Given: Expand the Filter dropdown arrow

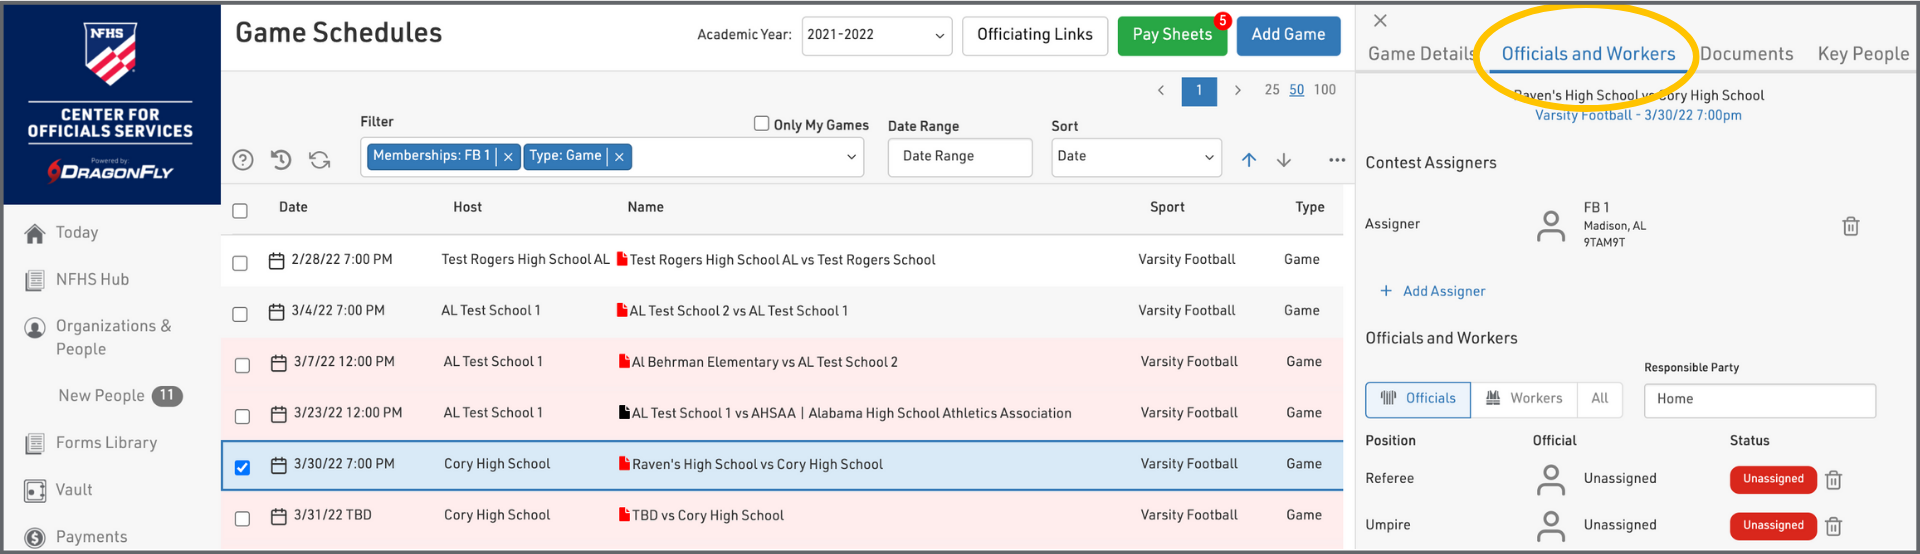Looking at the screenshot, I should pos(851,157).
